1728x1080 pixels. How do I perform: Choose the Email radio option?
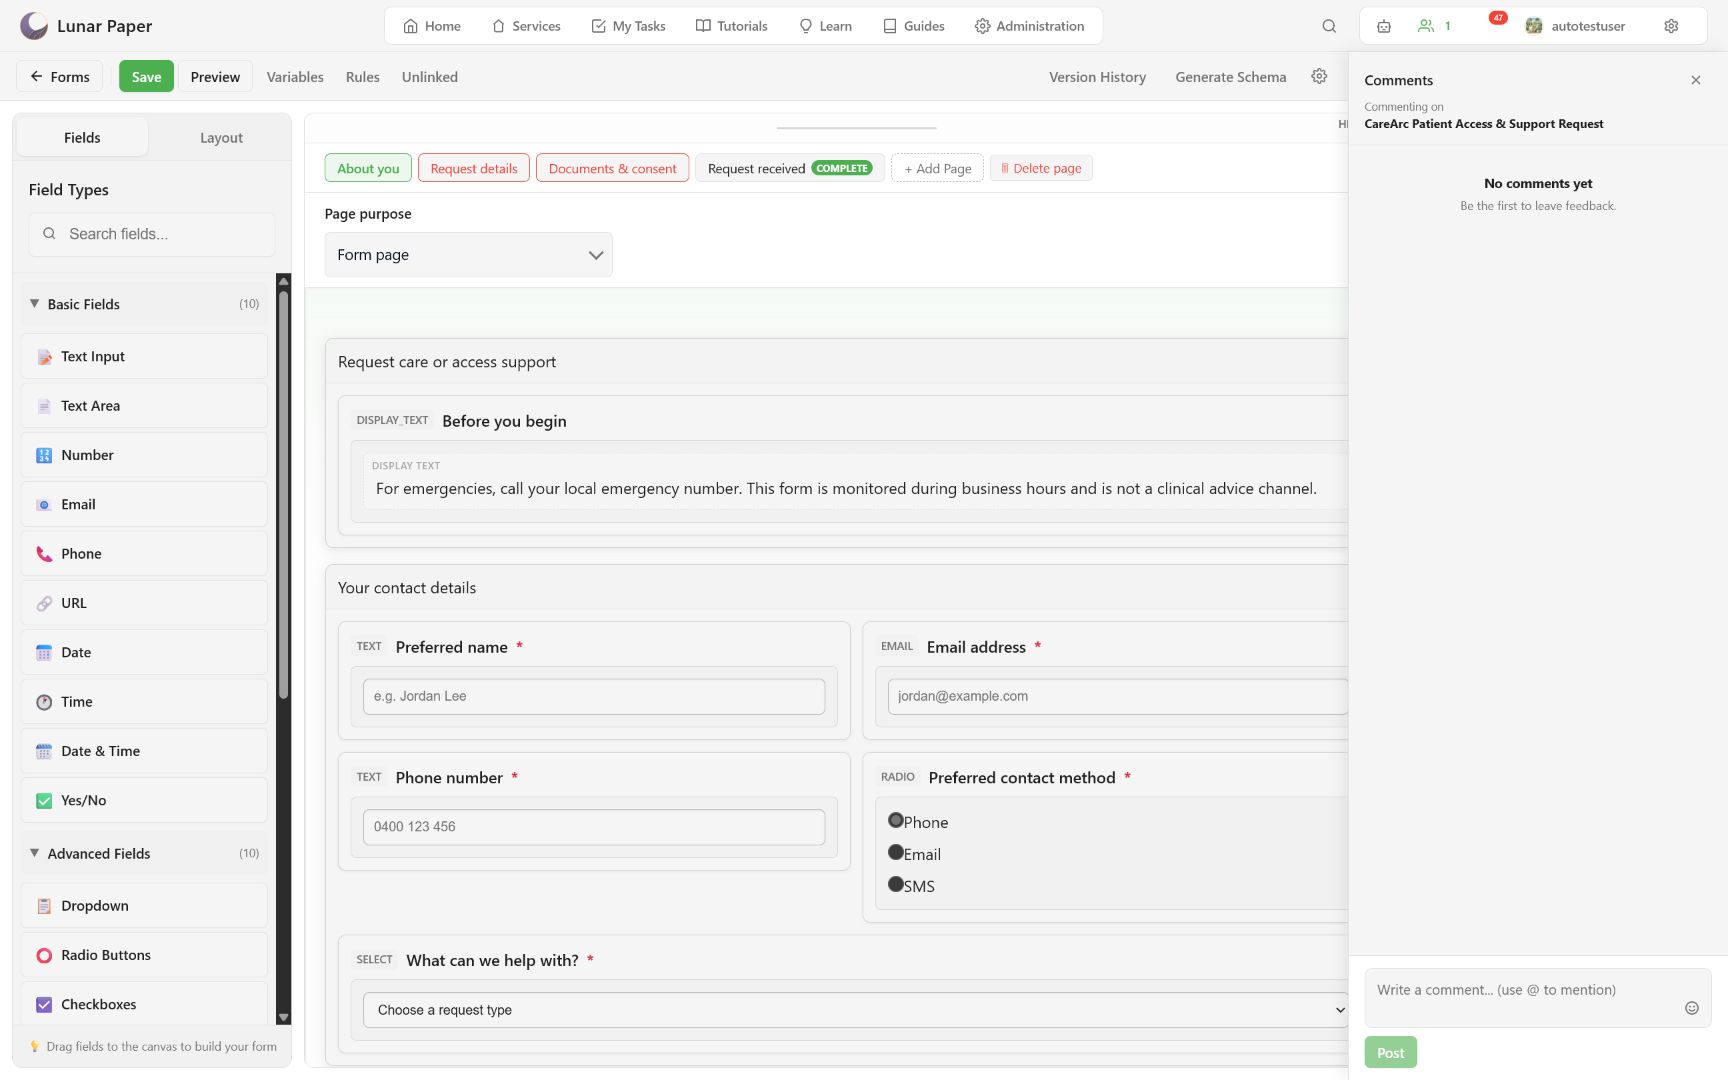pyautogui.click(x=896, y=852)
